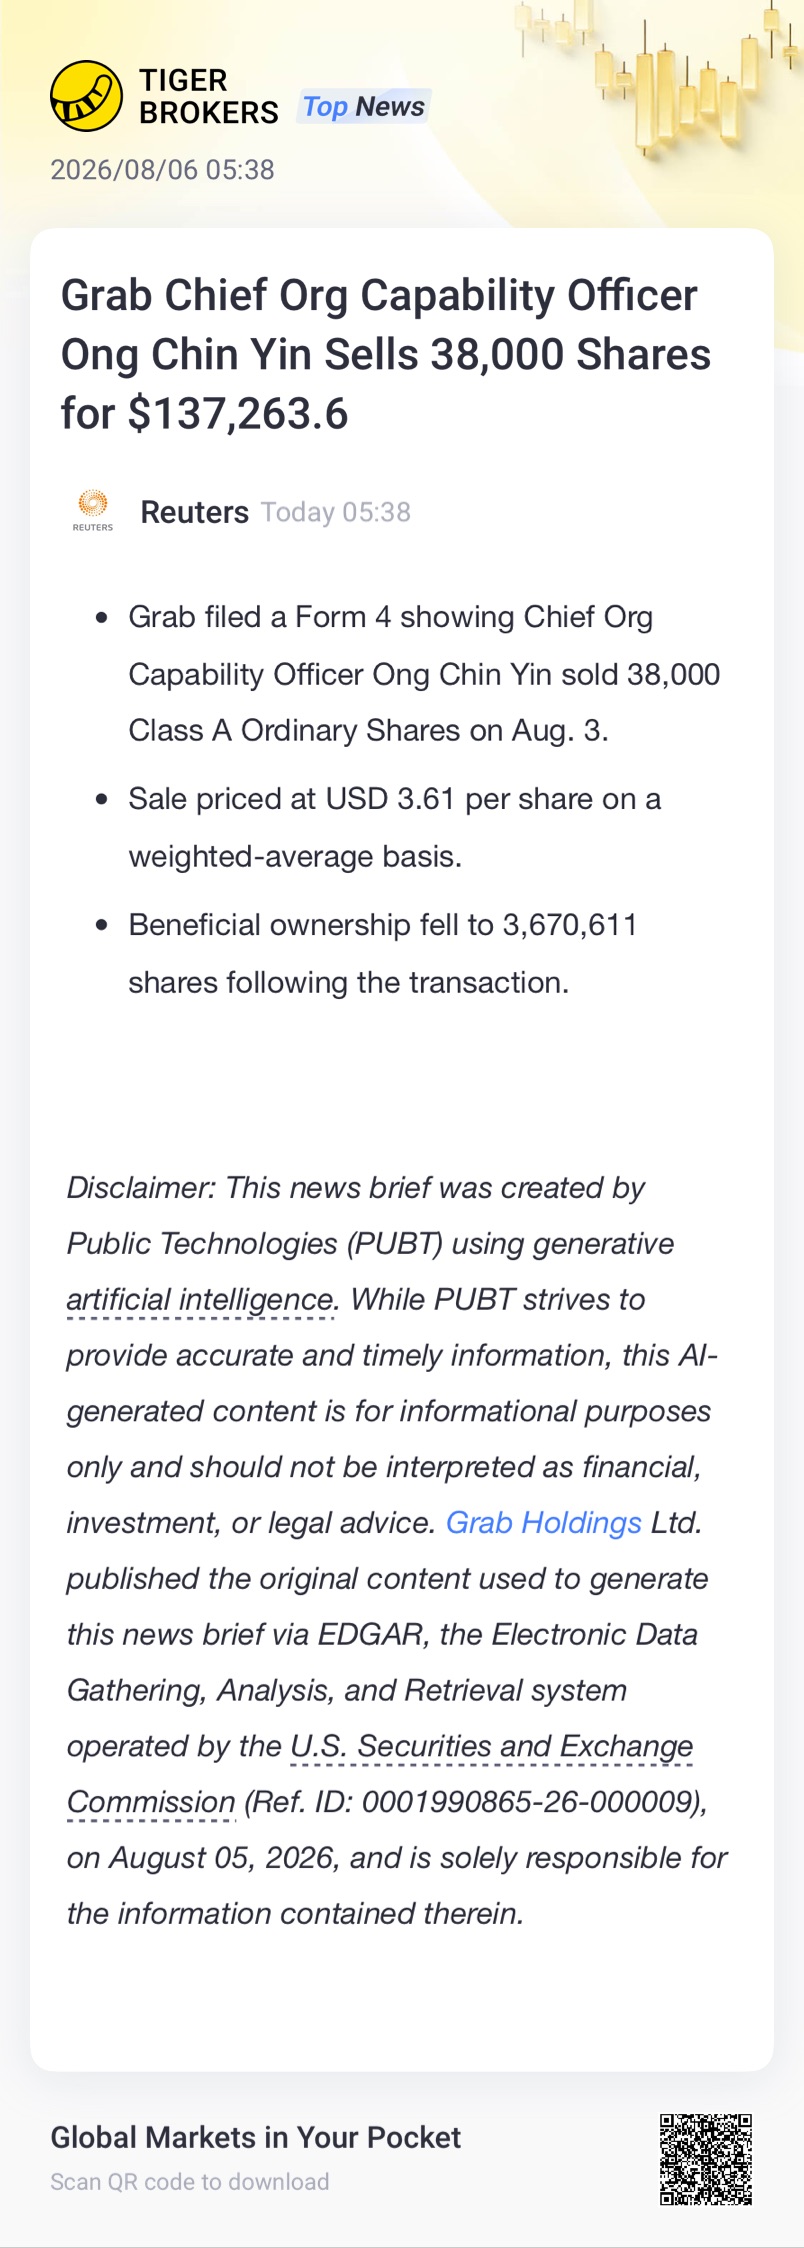Click the Tiger Brokers logo icon
804x2248 pixels.
point(87,96)
